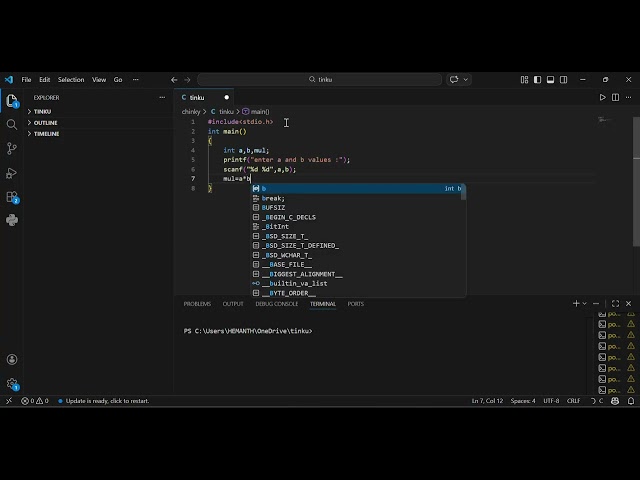Viewport: 640px width, 480px height.
Task: Open title bar overflow menu ellipsis
Action: [x=136, y=80]
